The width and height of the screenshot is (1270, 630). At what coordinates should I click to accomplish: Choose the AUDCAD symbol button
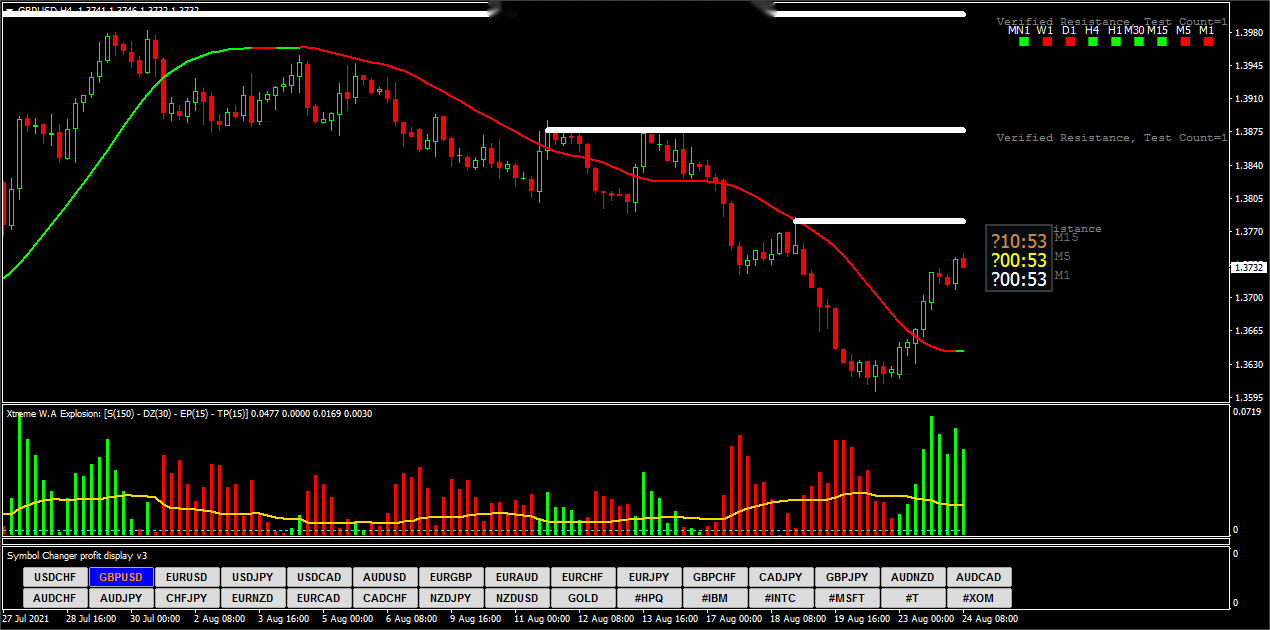[979, 577]
